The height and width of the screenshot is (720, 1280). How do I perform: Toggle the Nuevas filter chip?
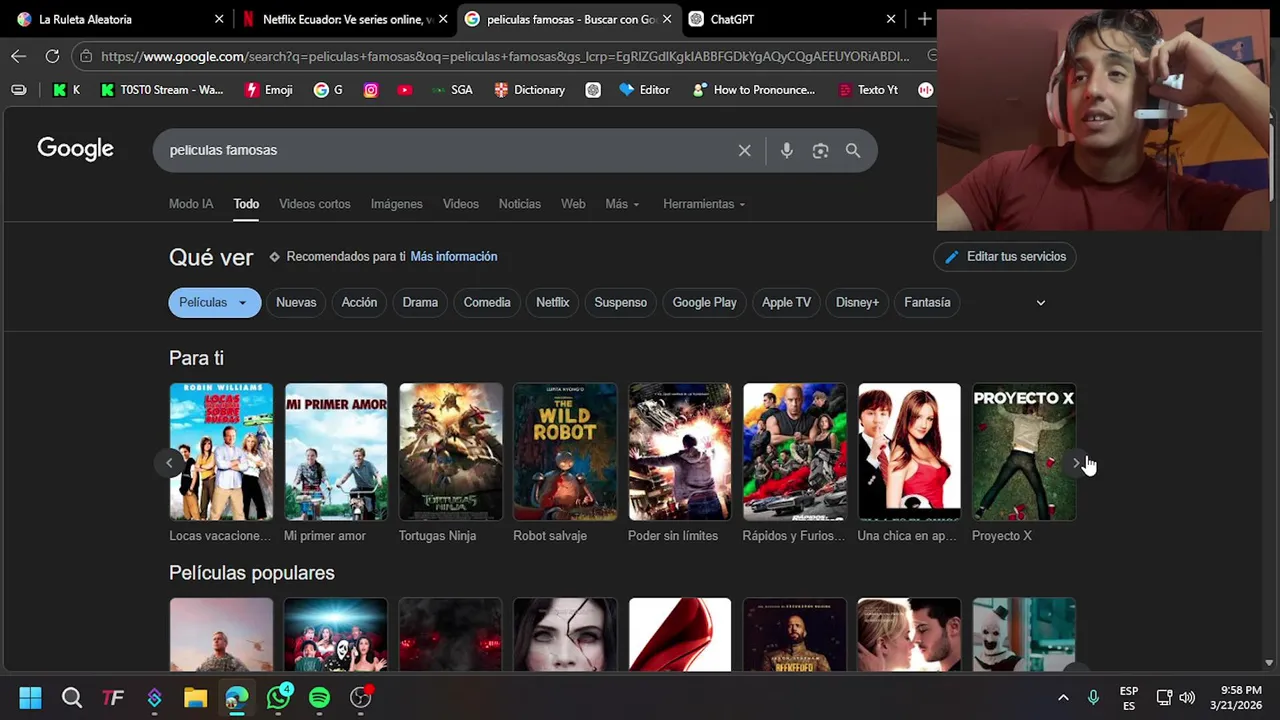(296, 302)
